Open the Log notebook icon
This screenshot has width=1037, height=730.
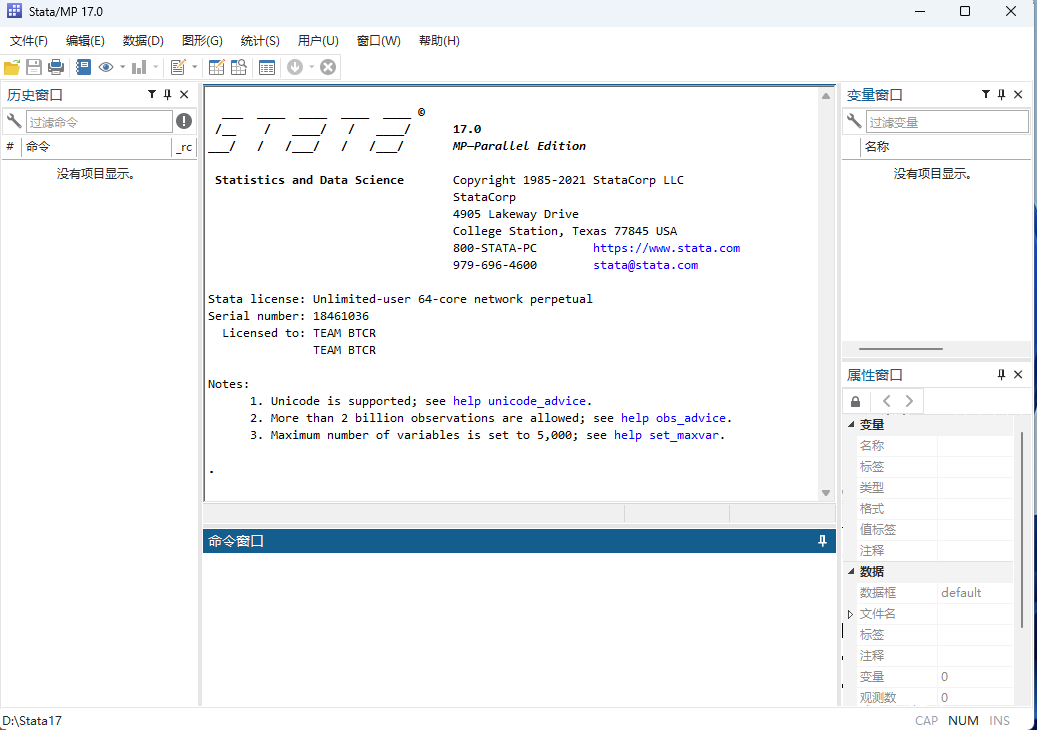(83, 67)
